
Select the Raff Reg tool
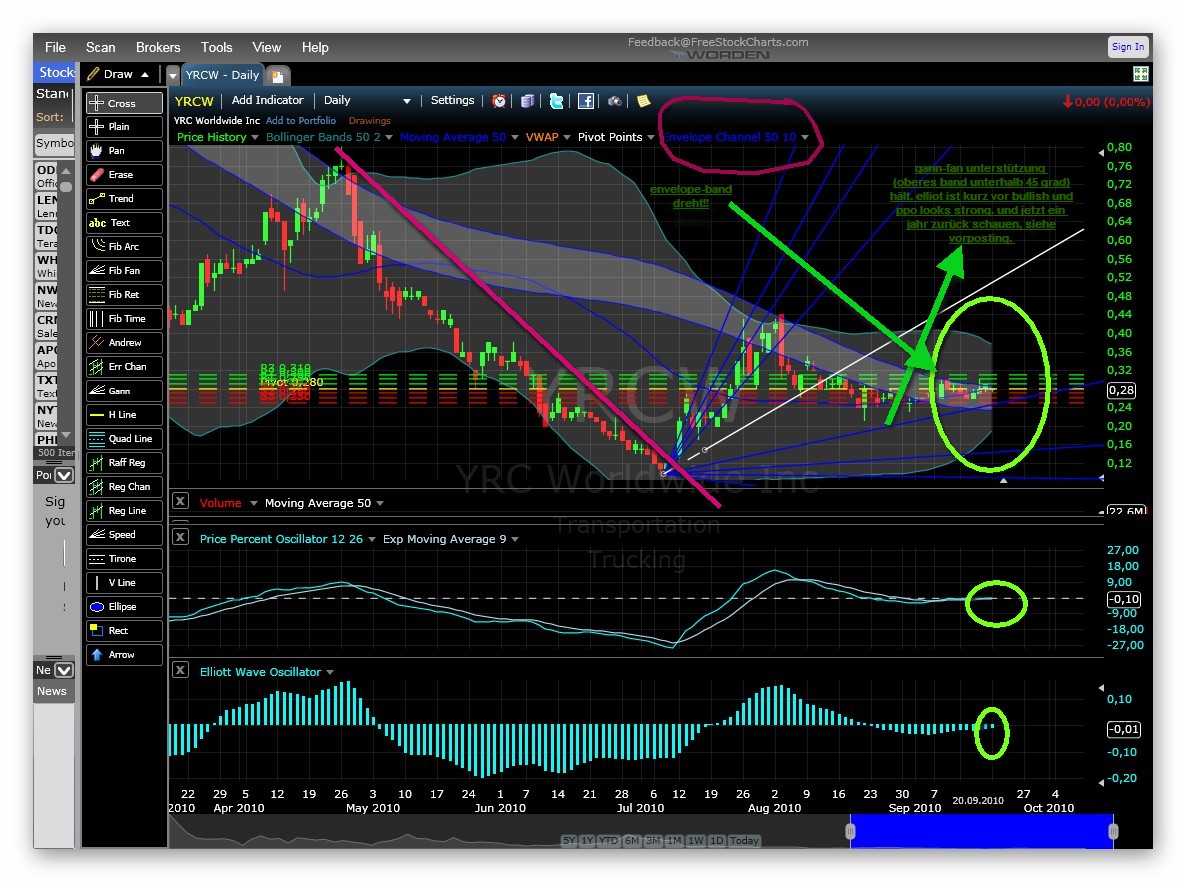pos(124,462)
